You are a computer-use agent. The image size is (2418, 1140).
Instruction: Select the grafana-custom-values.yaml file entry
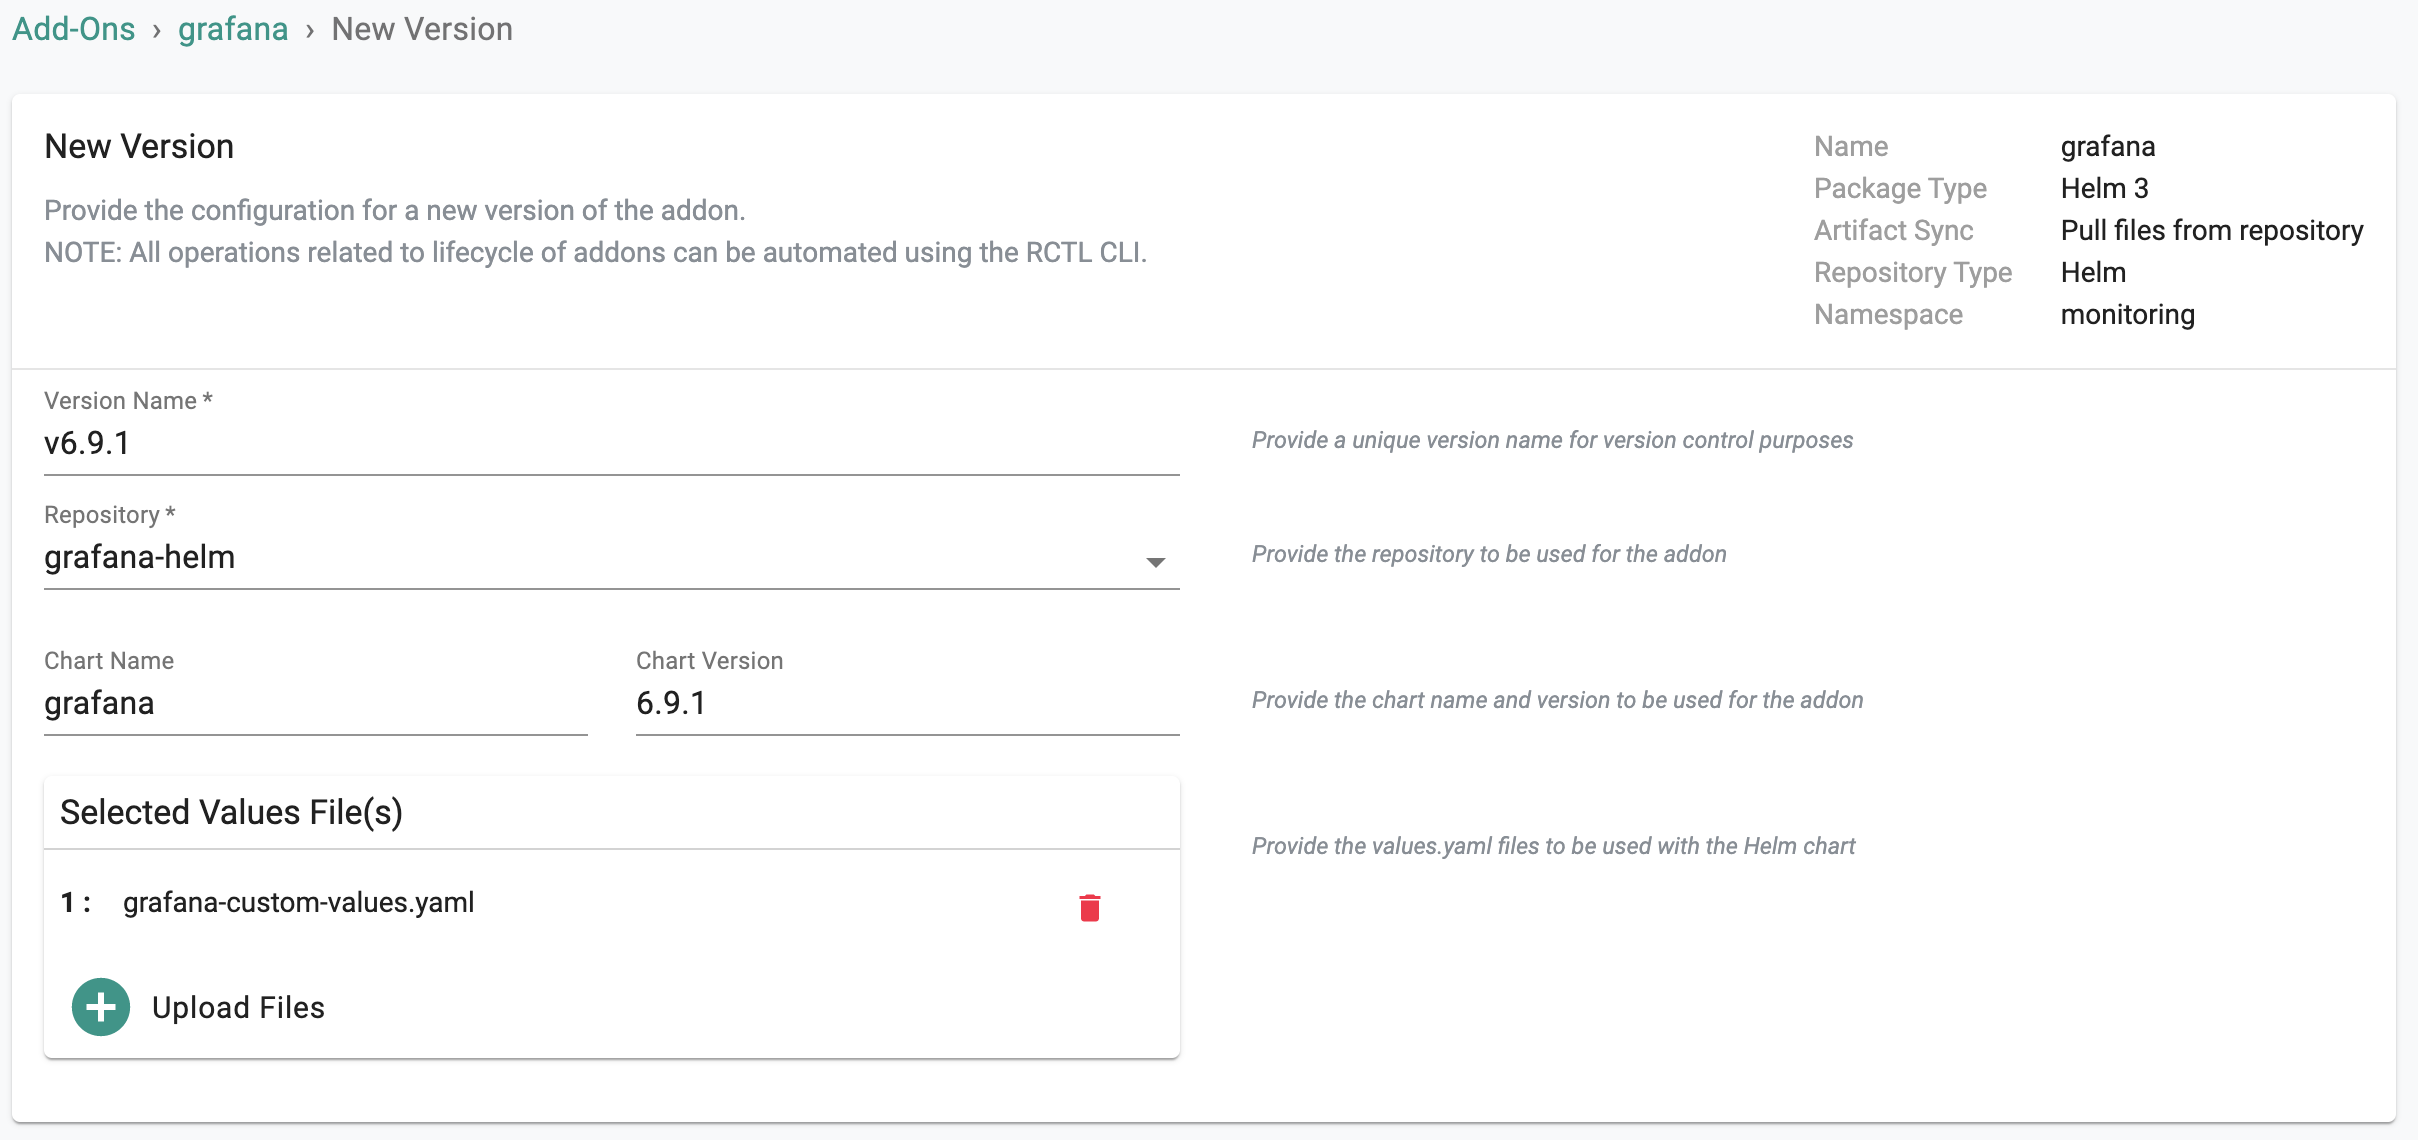click(x=299, y=902)
